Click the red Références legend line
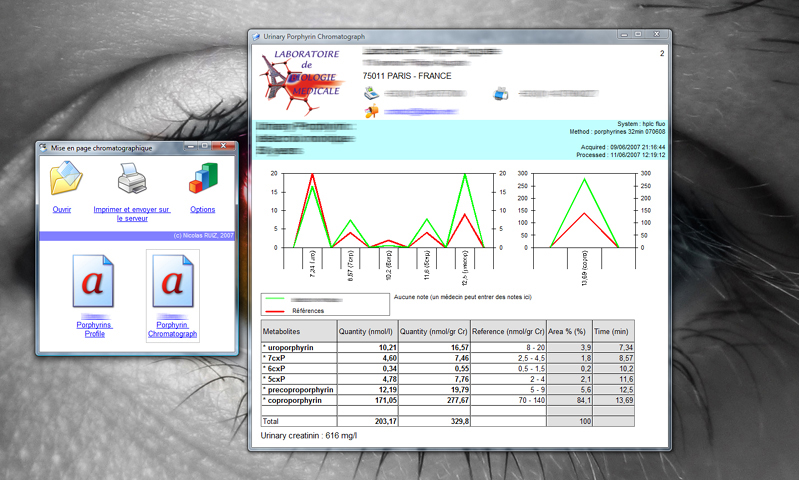Image resolution: width=799 pixels, height=480 pixels. coord(286,311)
